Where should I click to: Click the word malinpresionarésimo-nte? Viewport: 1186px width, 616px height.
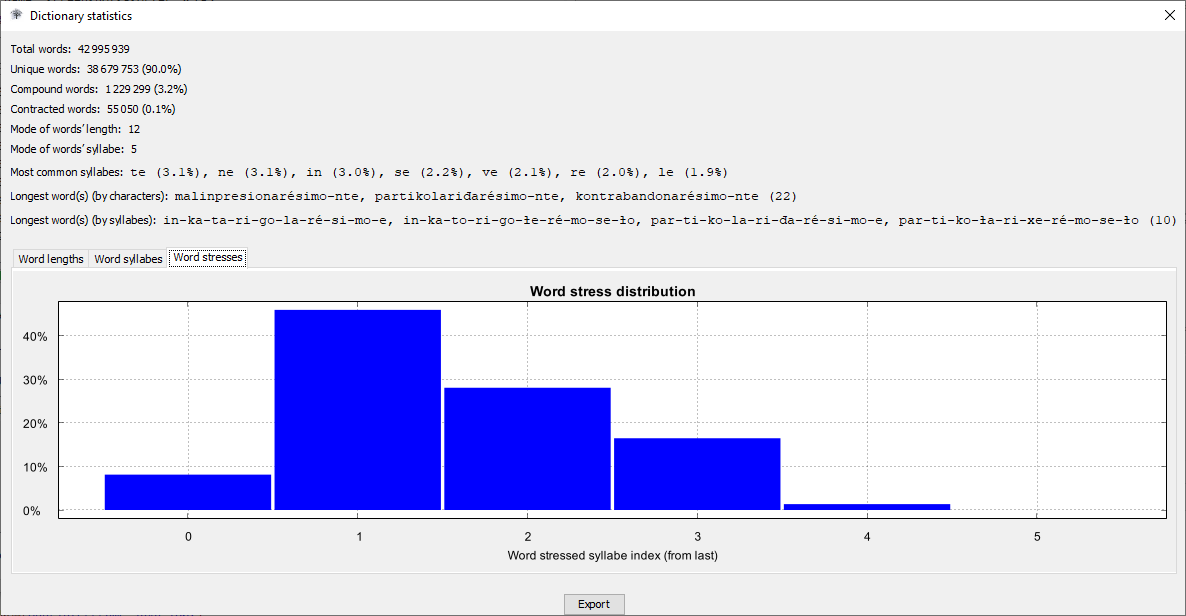(268, 196)
